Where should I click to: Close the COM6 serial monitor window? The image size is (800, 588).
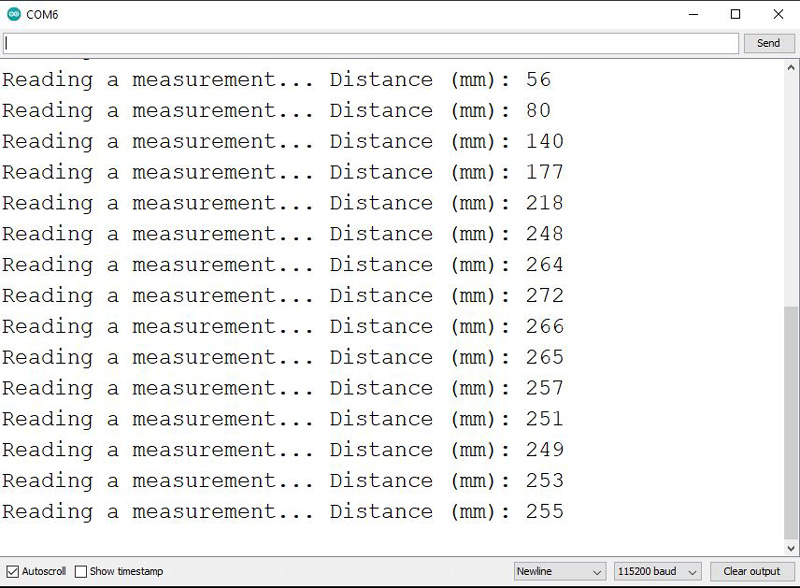coord(779,14)
